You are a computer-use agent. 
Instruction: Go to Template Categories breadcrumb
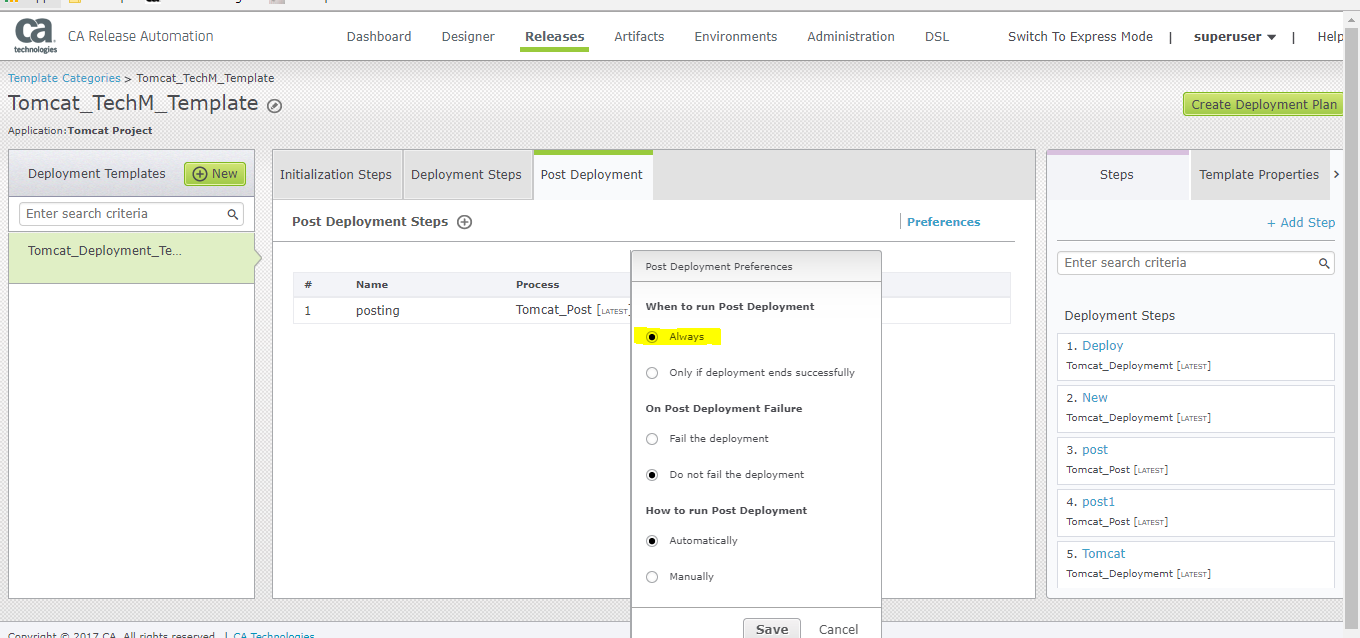click(64, 78)
